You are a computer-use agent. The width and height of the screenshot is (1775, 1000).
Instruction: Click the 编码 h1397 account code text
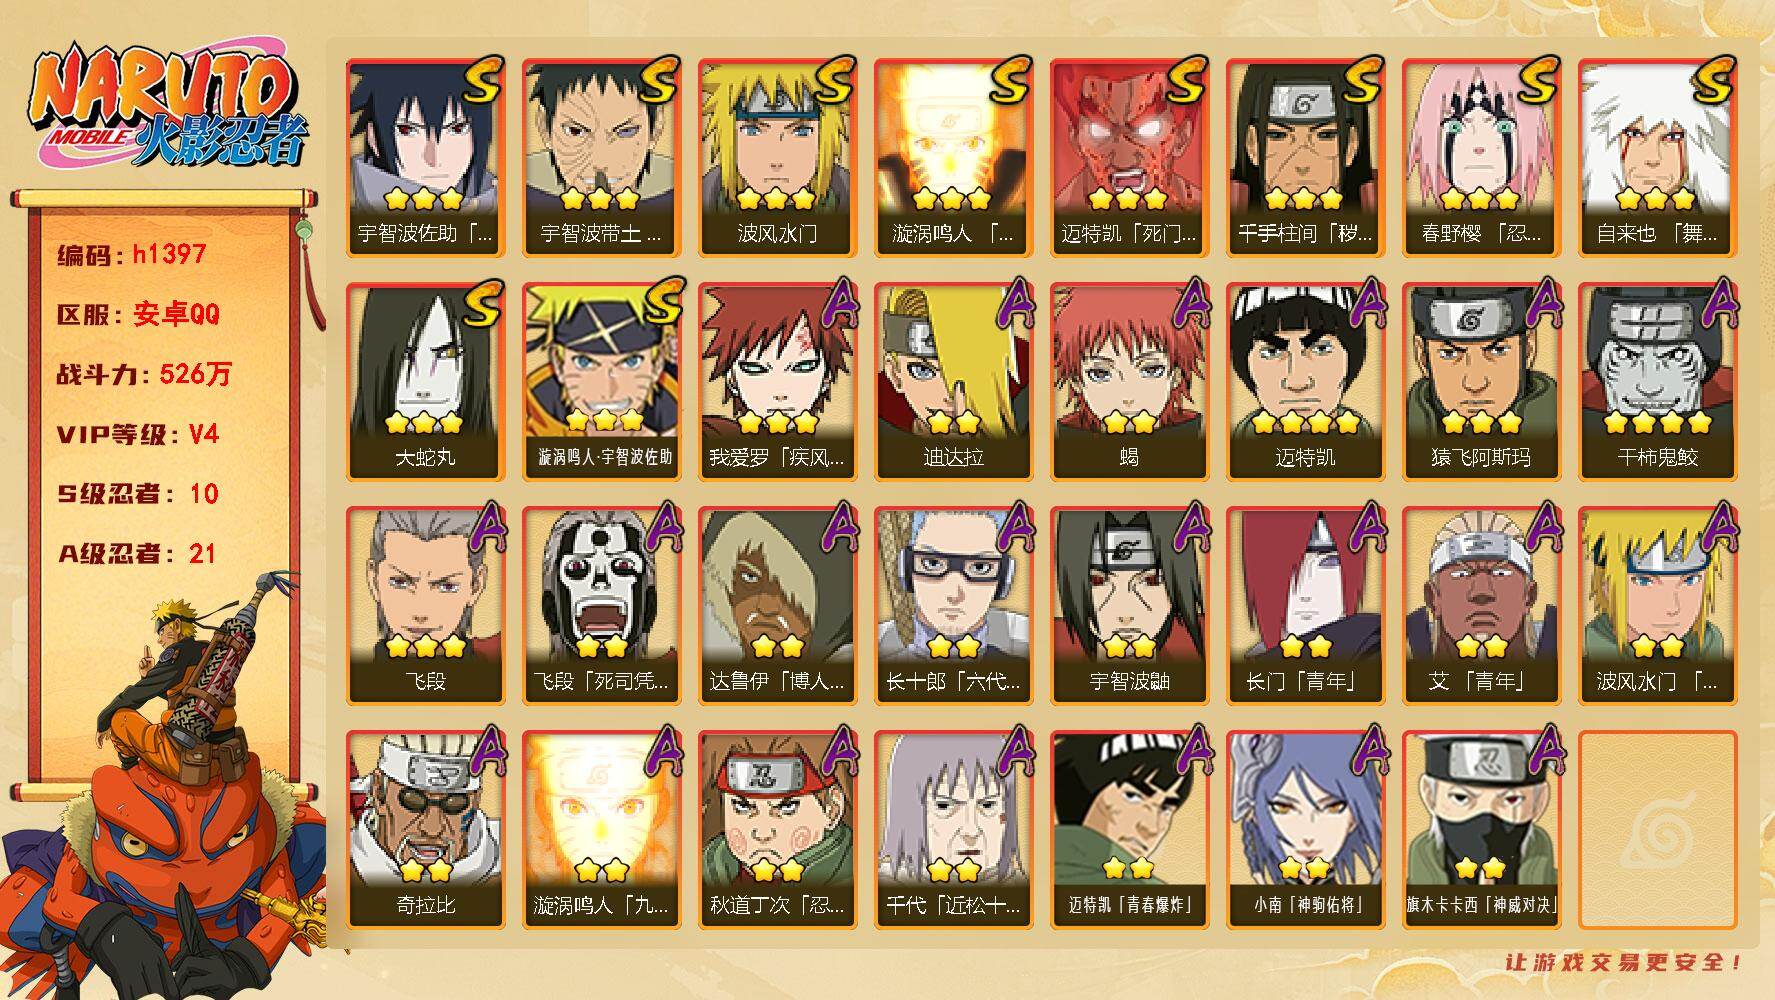tap(132, 255)
